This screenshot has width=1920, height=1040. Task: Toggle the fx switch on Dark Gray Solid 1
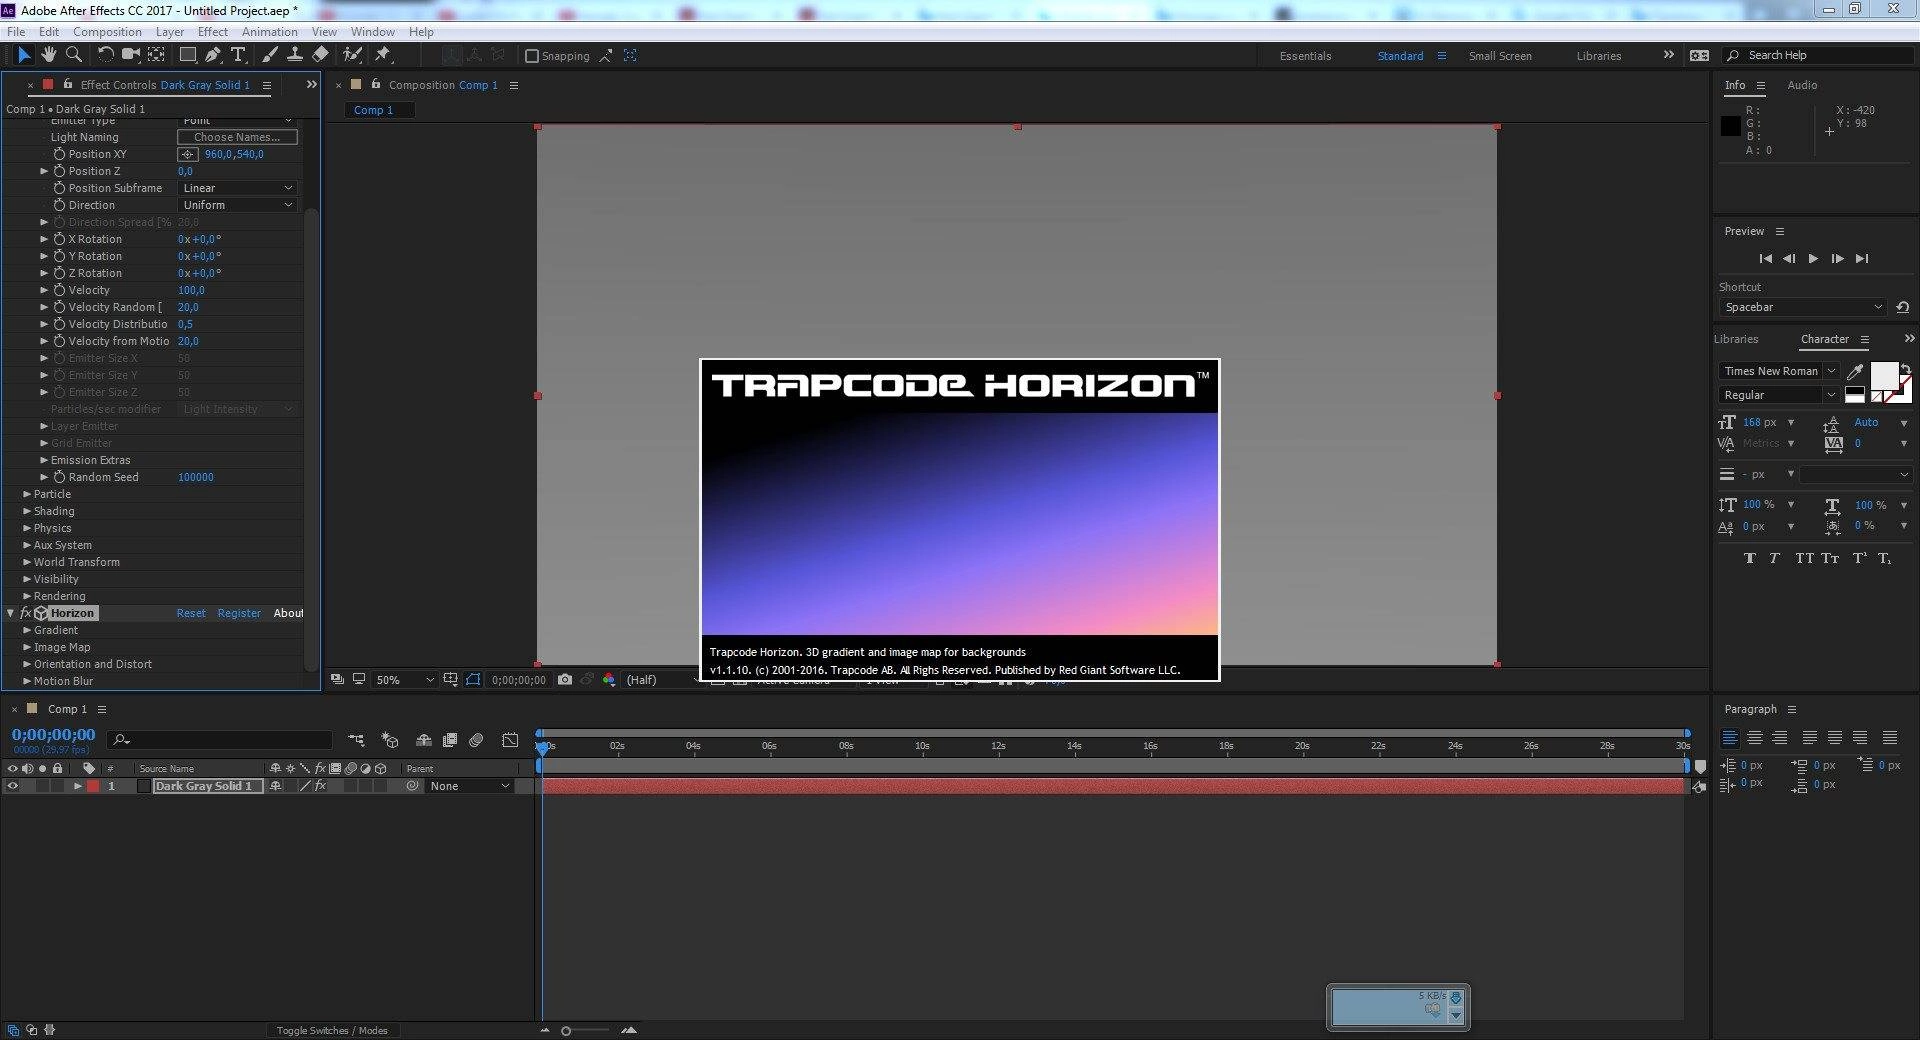pos(320,786)
